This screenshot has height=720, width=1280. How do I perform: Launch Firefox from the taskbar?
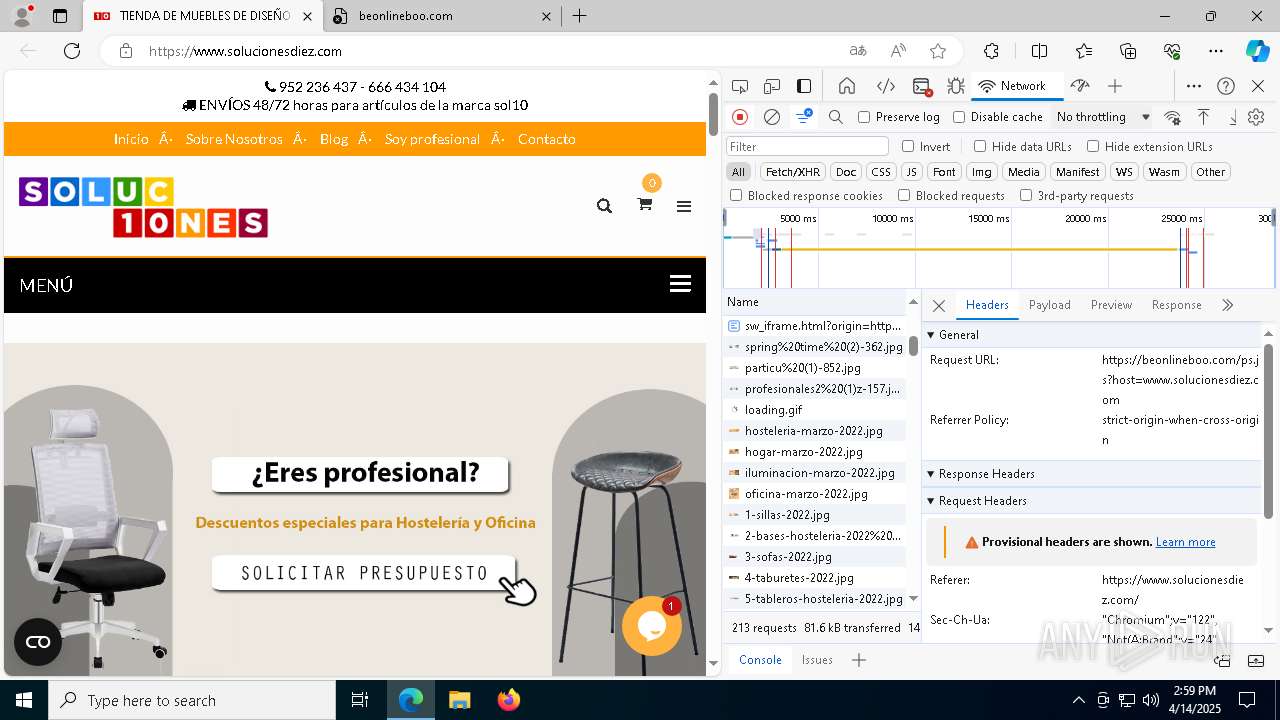pyautogui.click(x=509, y=700)
